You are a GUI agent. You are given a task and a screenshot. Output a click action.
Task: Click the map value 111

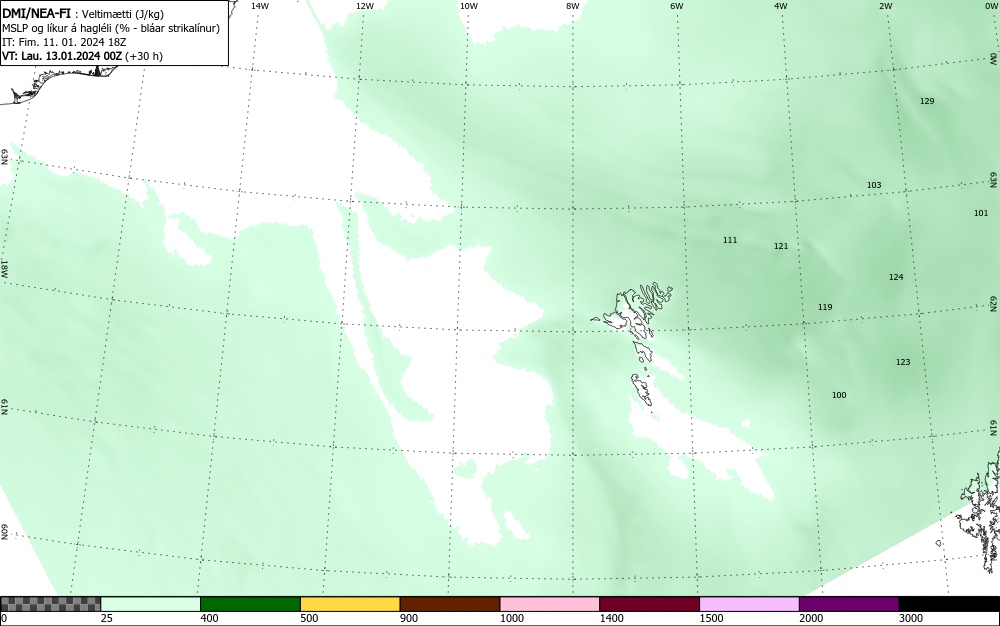tap(730, 240)
